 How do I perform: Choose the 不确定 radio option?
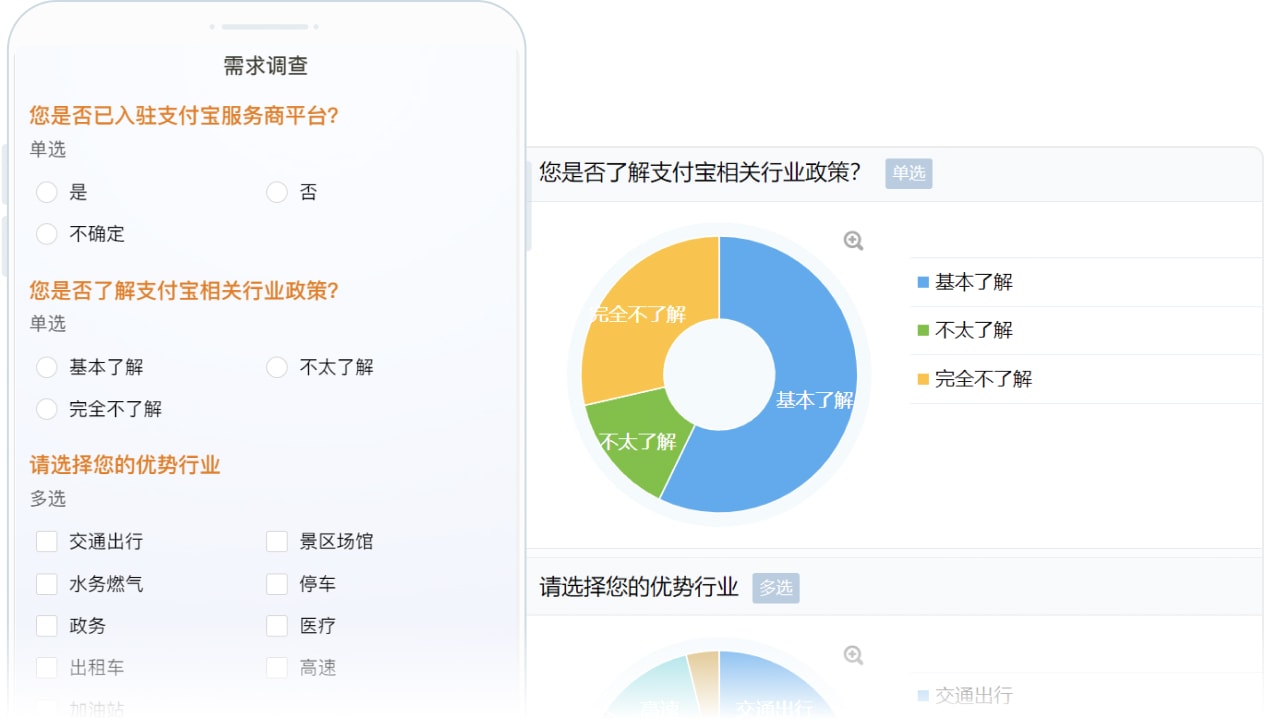click(47, 234)
